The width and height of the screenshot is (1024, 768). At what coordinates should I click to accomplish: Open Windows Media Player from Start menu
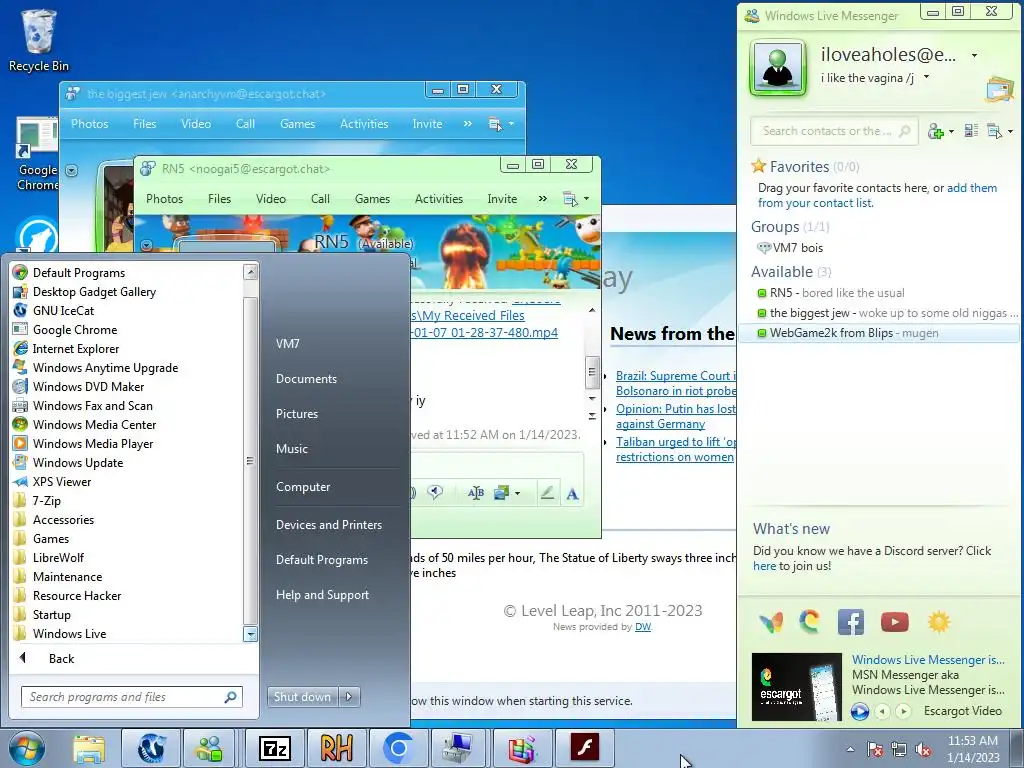pos(93,443)
